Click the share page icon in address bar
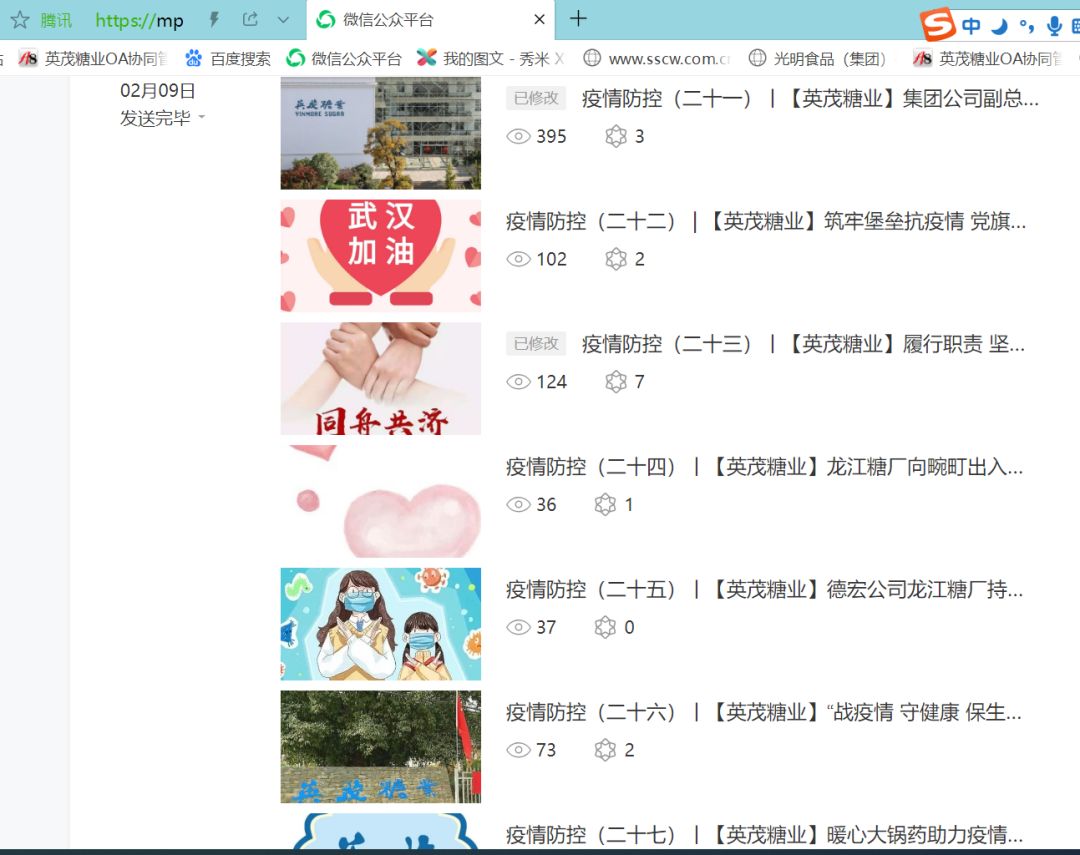Image resolution: width=1080 pixels, height=855 pixels. pos(250,20)
